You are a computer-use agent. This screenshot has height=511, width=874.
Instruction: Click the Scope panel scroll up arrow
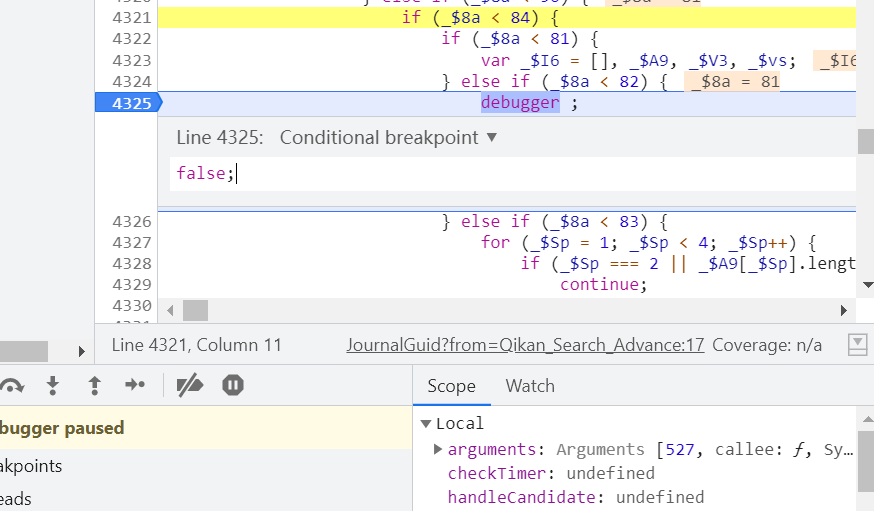pos(868,419)
